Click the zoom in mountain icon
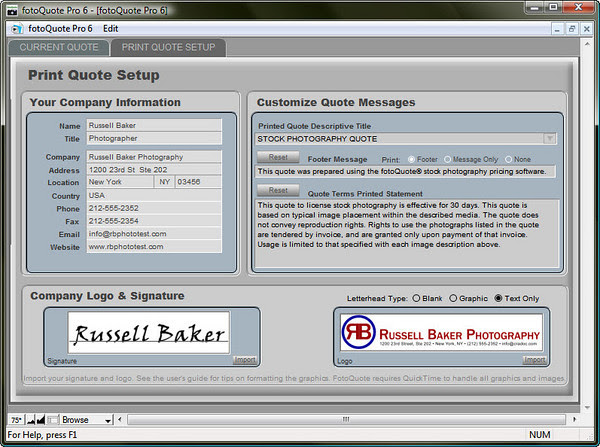 (41, 420)
